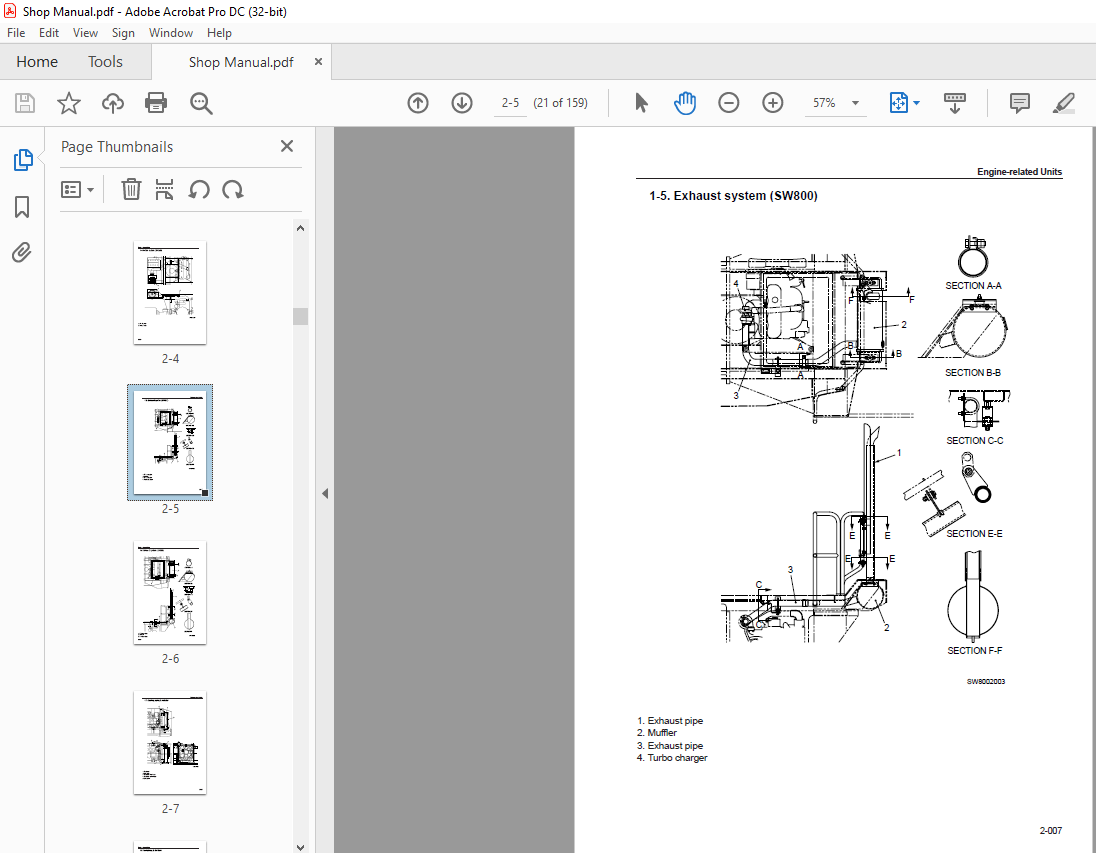Image resolution: width=1096 pixels, height=853 pixels.
Task: Select page thumbnail 2-7
Action: 170,743
